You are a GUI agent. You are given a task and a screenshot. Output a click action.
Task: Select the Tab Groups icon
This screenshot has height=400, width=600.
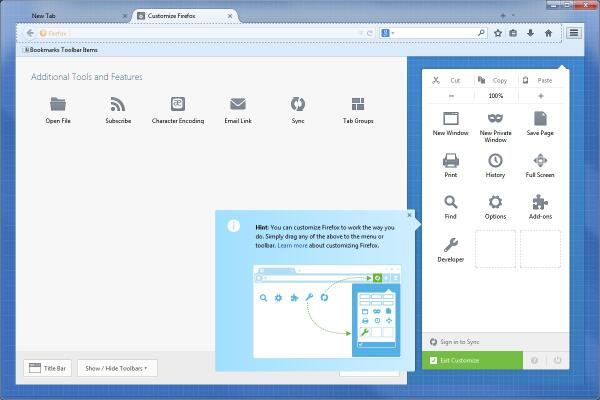point(358,104)
